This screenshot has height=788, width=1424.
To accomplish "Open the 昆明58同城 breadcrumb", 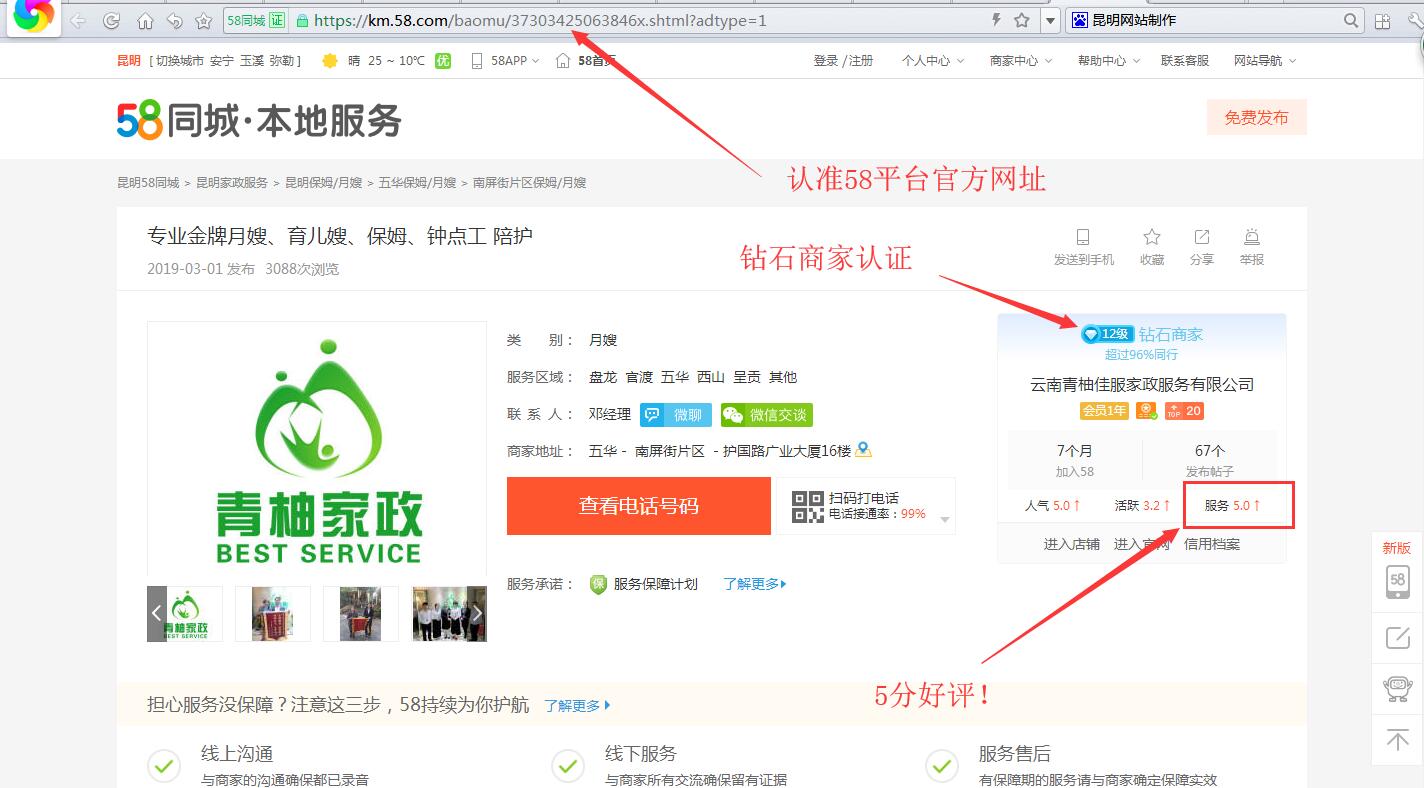I will point(148,183).
